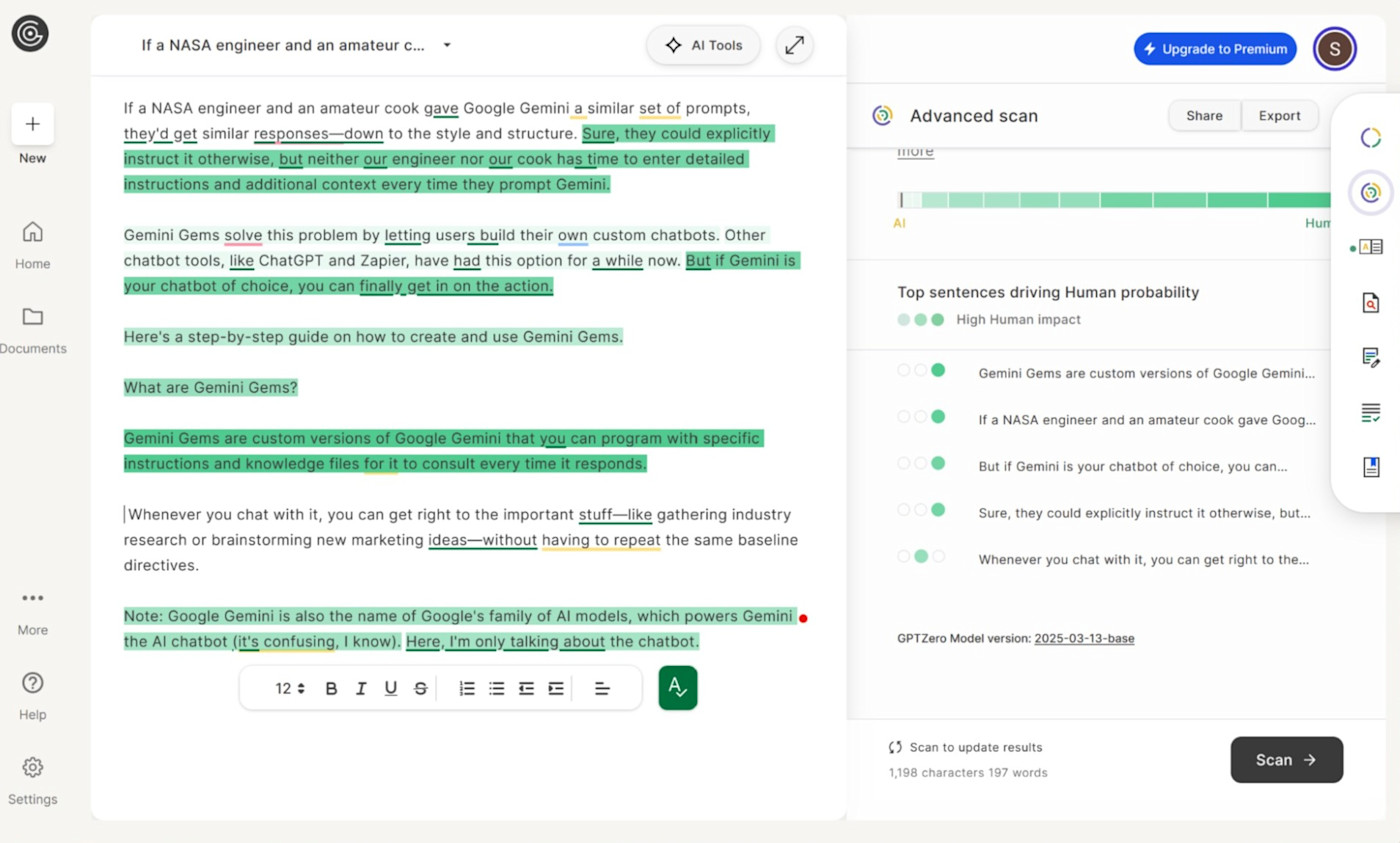The image size is (1400, 843).
Task: Open the checklist lines icon in the right rail
Action: tap(1371, 412)
